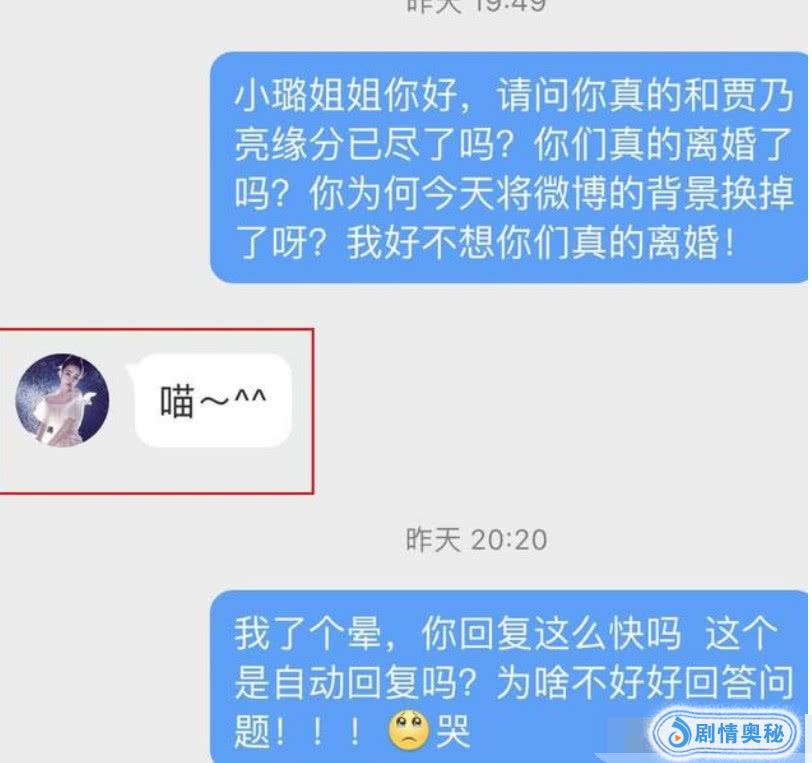Tap the words 这个 ending the second message's first line

[x=741, y=633]
